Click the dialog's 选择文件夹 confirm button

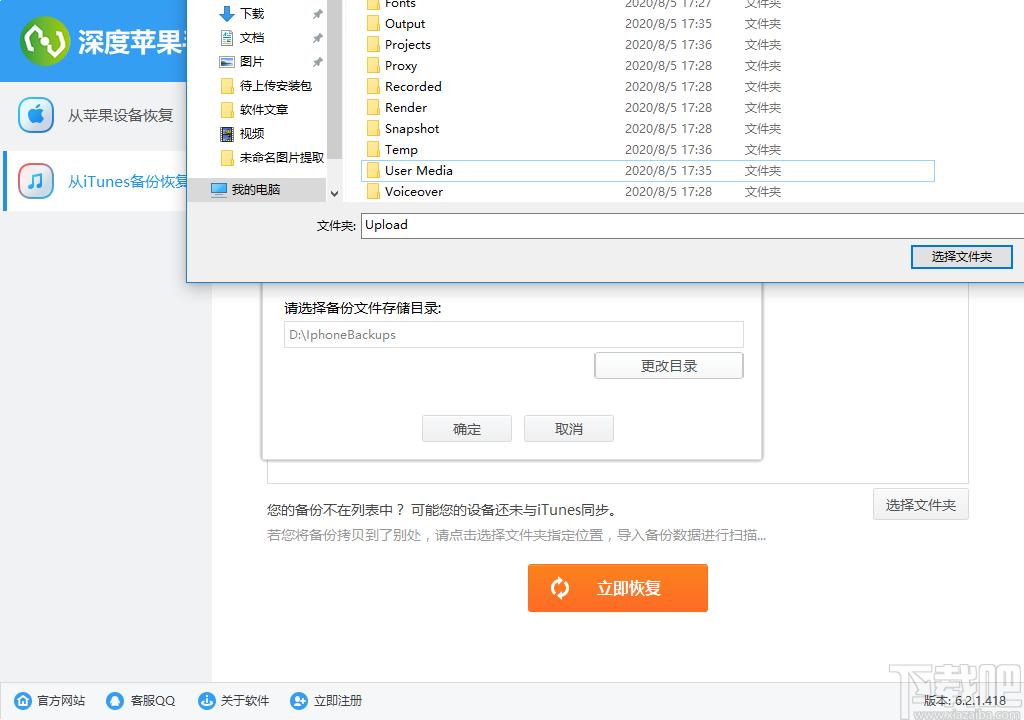(961, 257)
